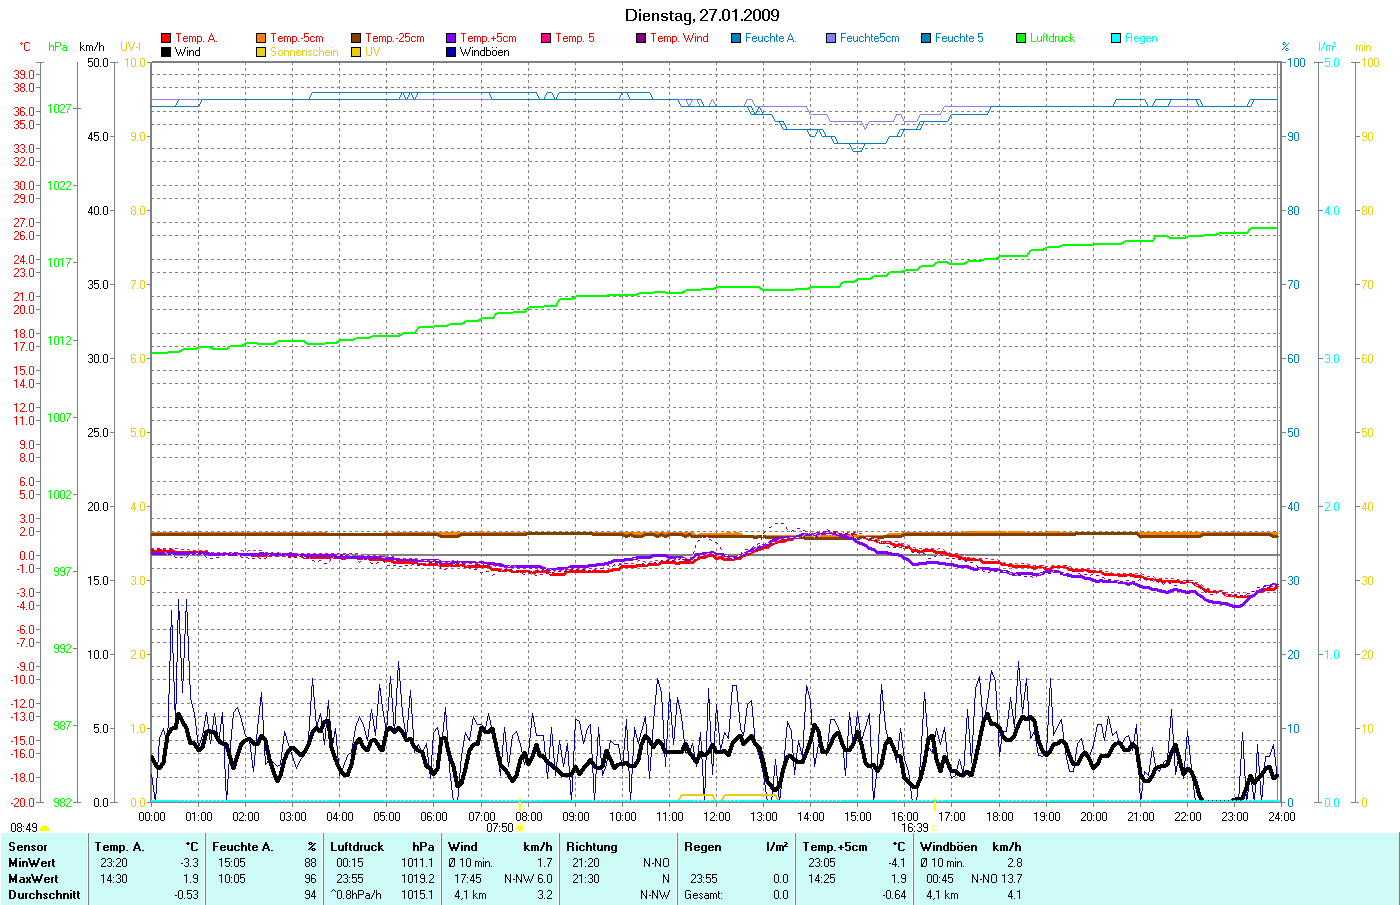Viewport: 1400px width, 905px height.
Task: Select the brown Temp.-25cm legend marker
Action: pyautogui.click(x=356, y=38)
